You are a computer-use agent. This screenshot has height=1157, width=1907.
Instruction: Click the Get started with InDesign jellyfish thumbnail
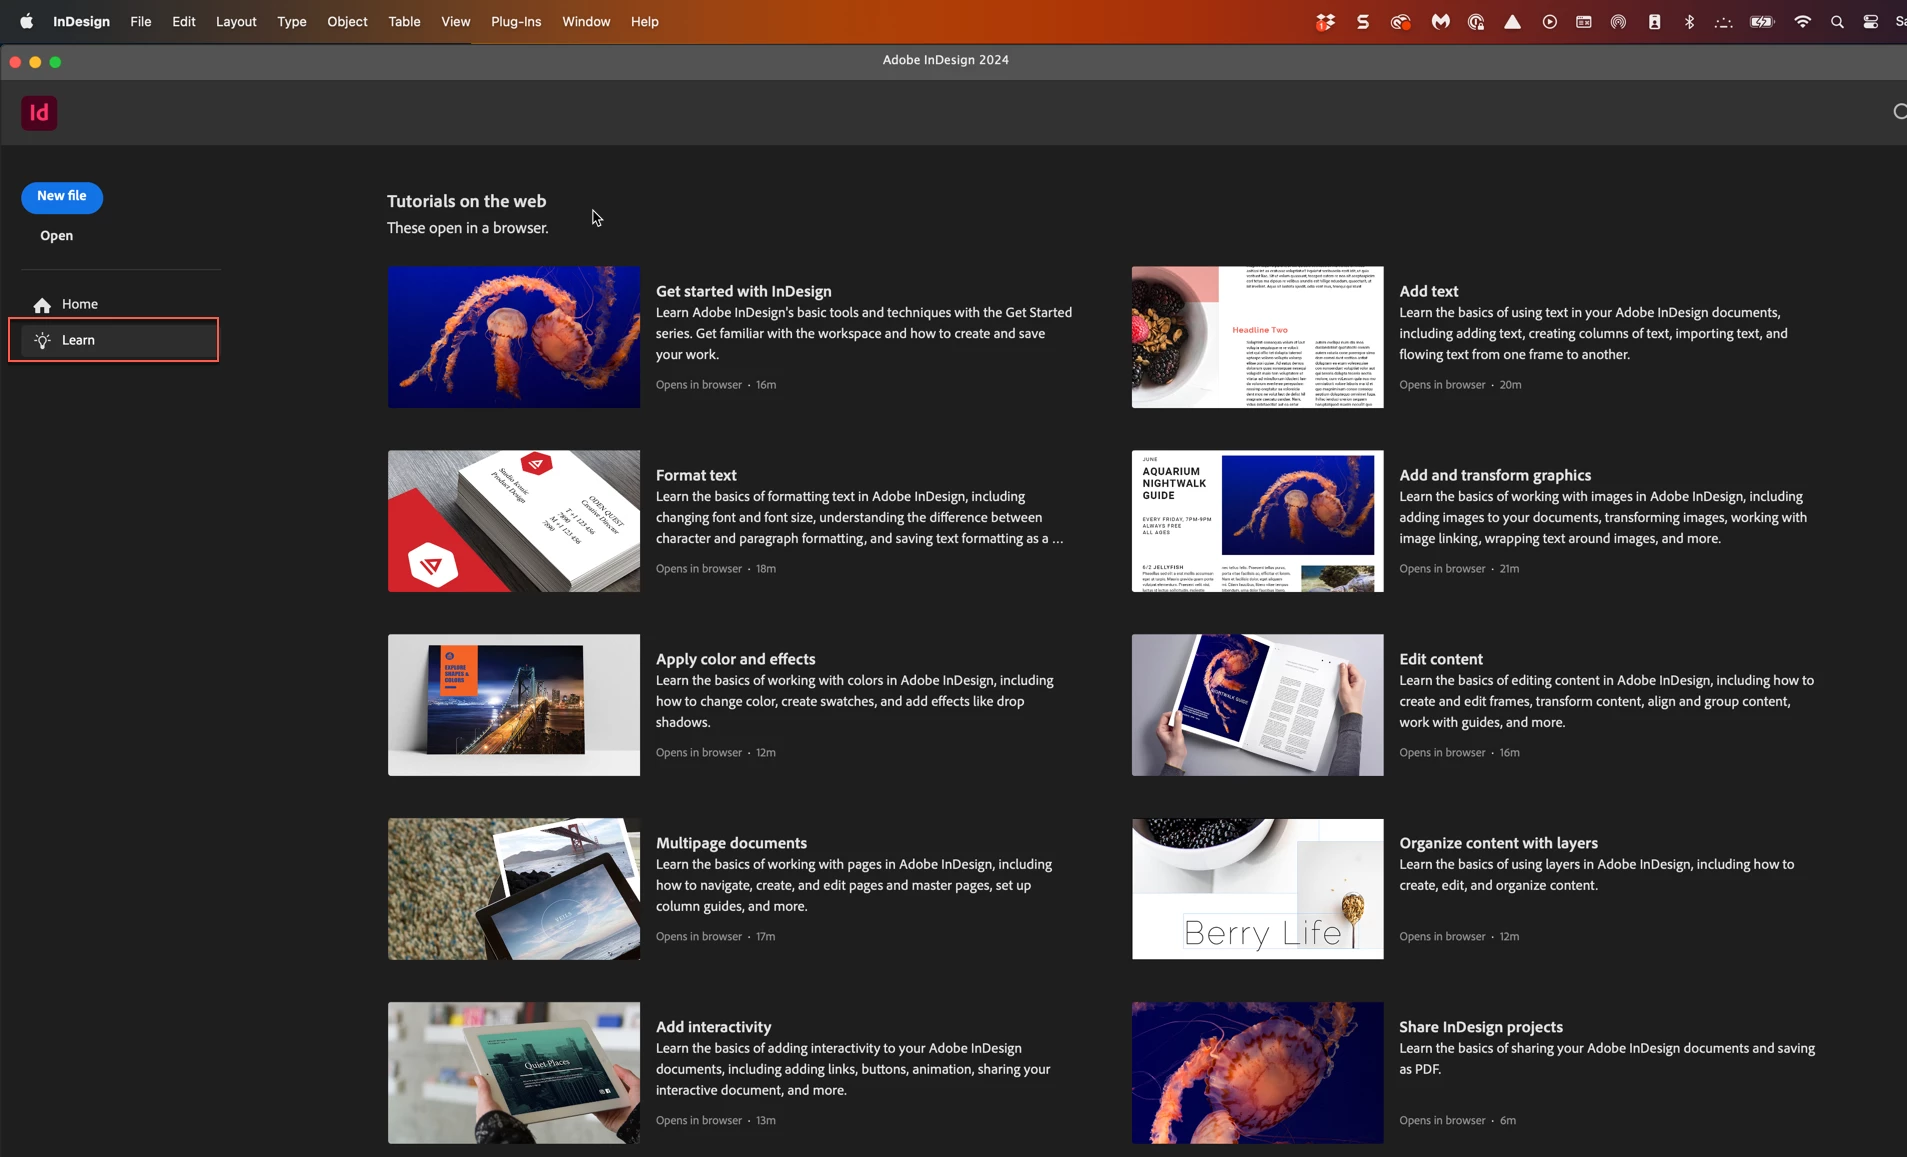(x=514, y=337)
